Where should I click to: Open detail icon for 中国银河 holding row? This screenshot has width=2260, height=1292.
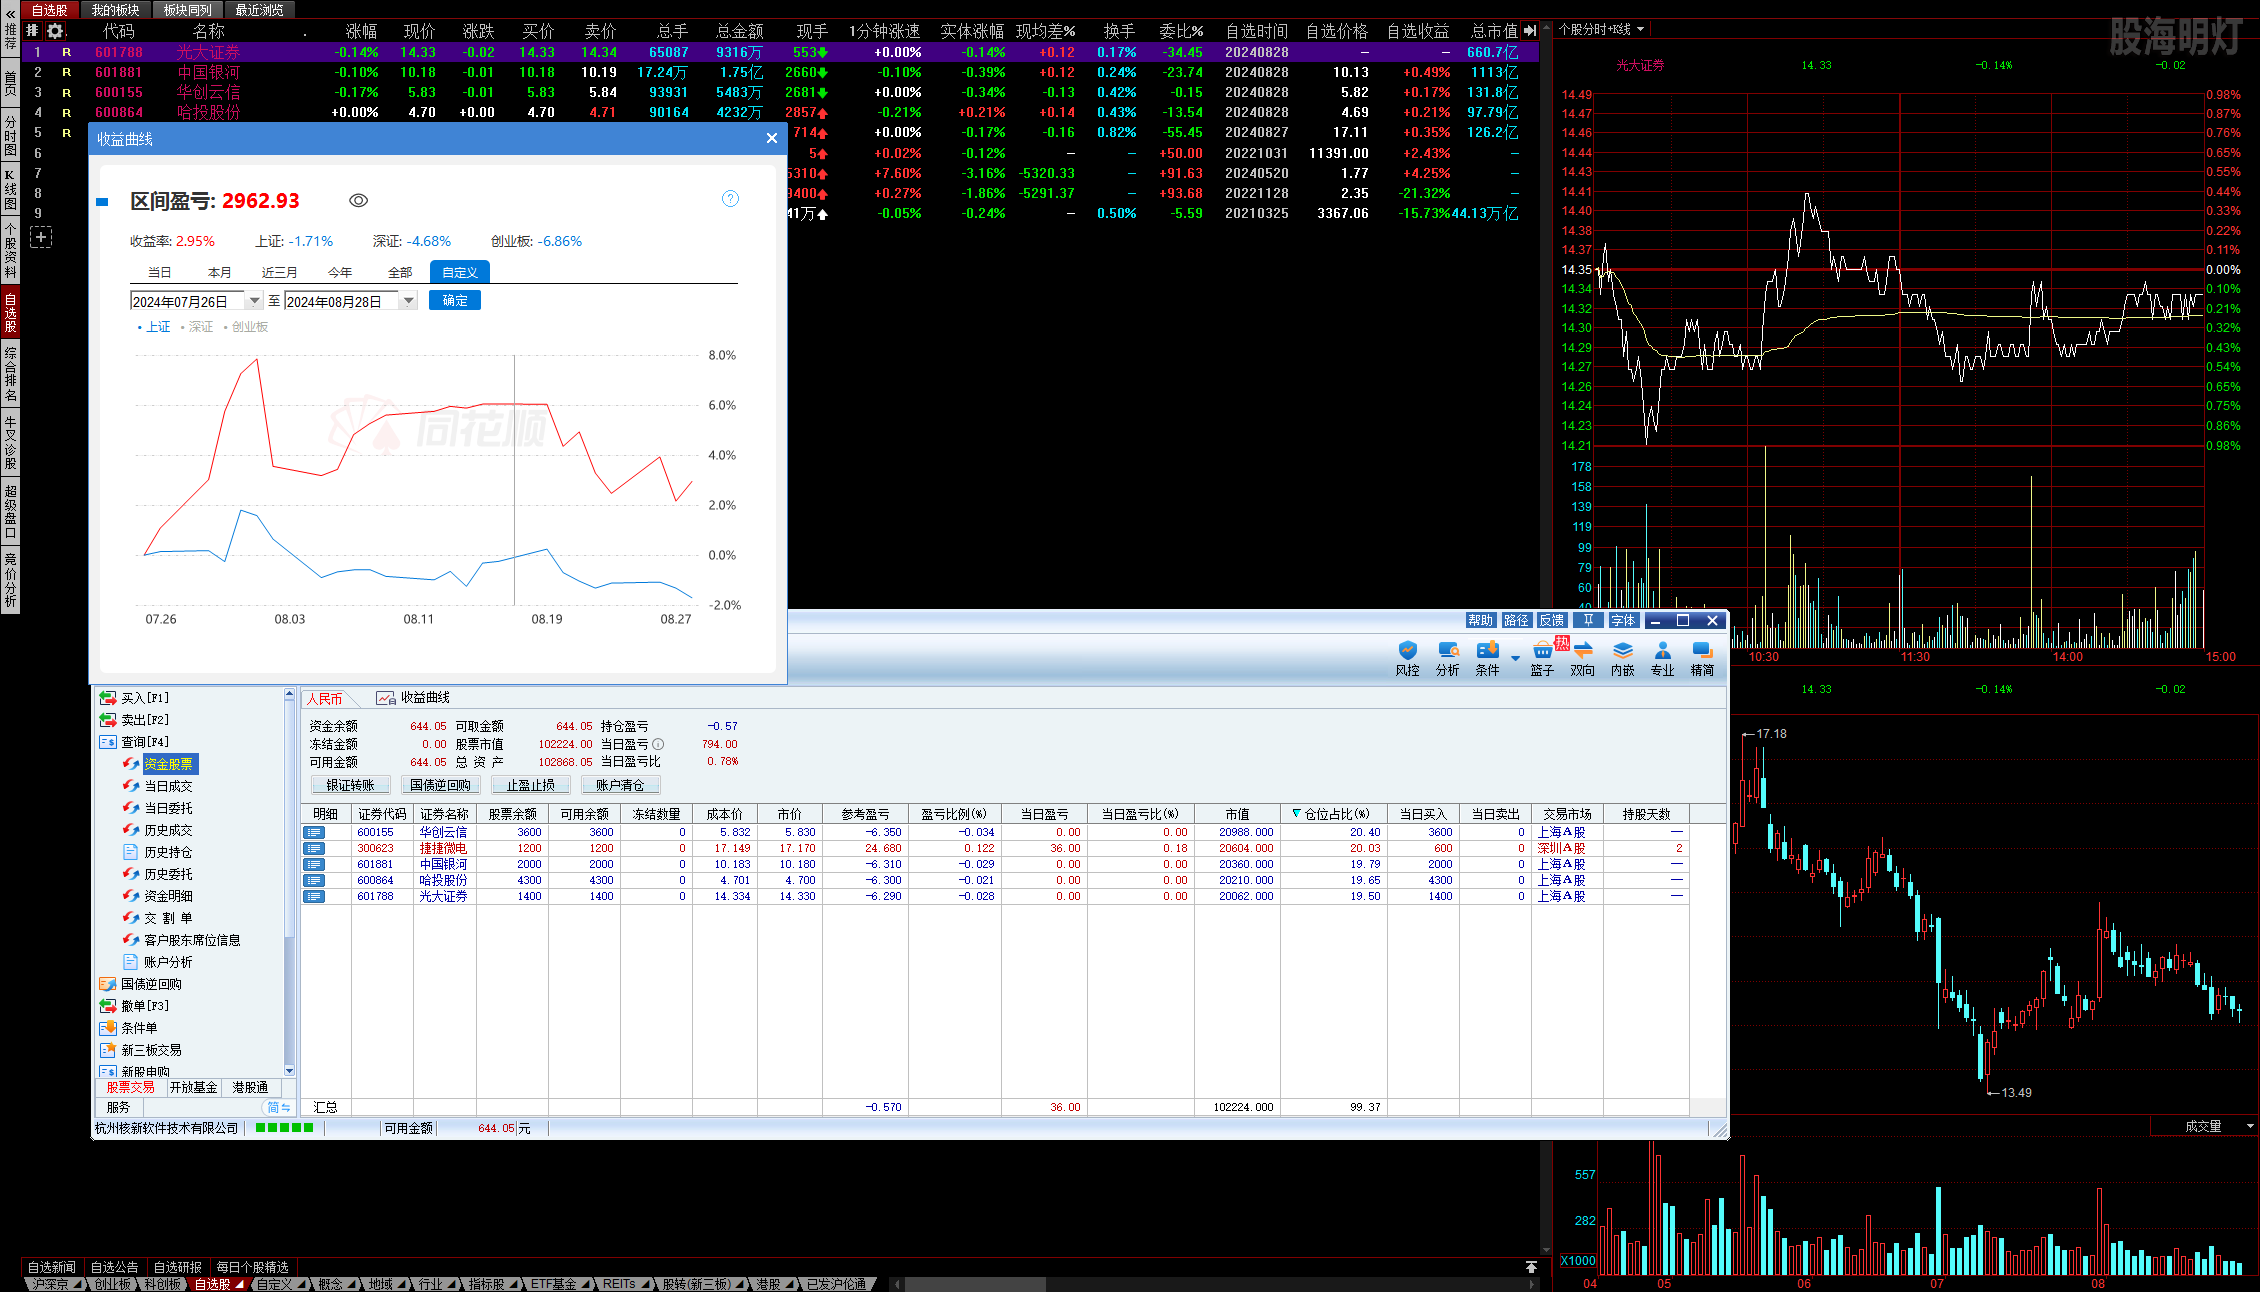[x=314, y=864]
